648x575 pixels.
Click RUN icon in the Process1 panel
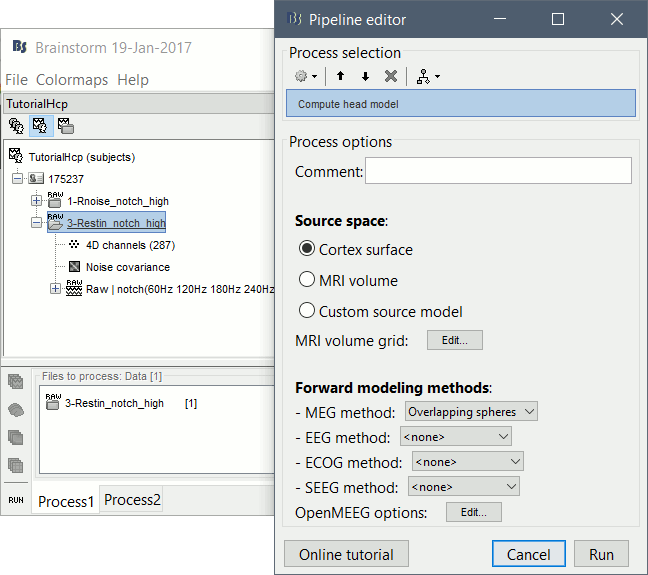[16, 498]
